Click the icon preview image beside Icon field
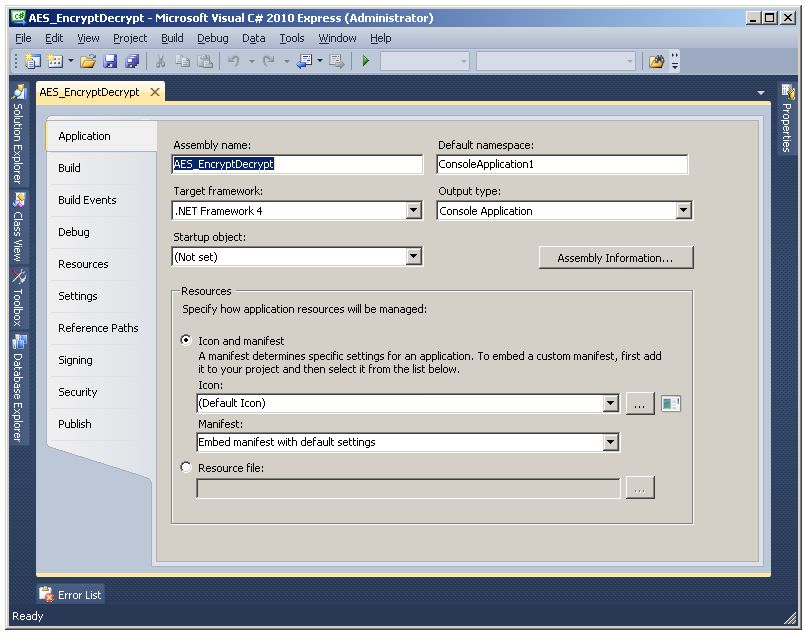The image size is (805, 634). 671,404
